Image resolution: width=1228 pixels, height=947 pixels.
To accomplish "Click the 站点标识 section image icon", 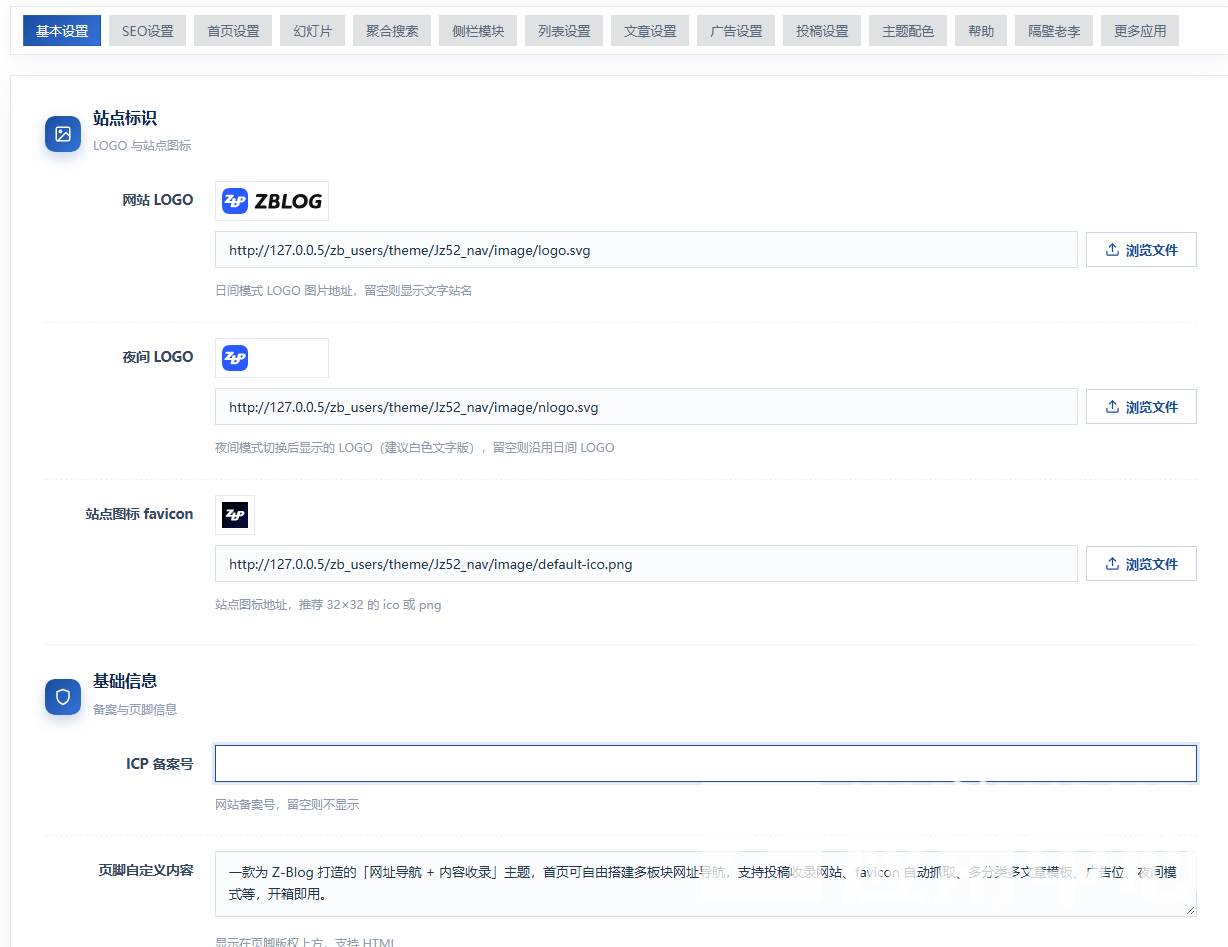I will (x=63, y=134).
